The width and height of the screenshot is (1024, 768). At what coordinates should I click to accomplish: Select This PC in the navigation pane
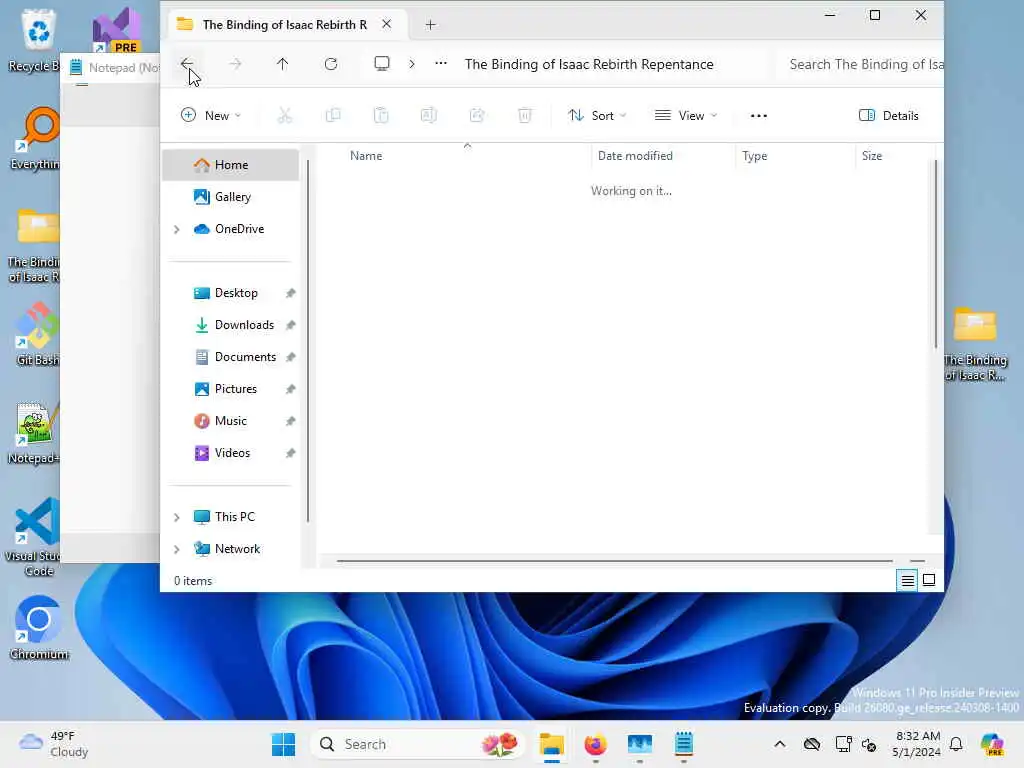231,517
